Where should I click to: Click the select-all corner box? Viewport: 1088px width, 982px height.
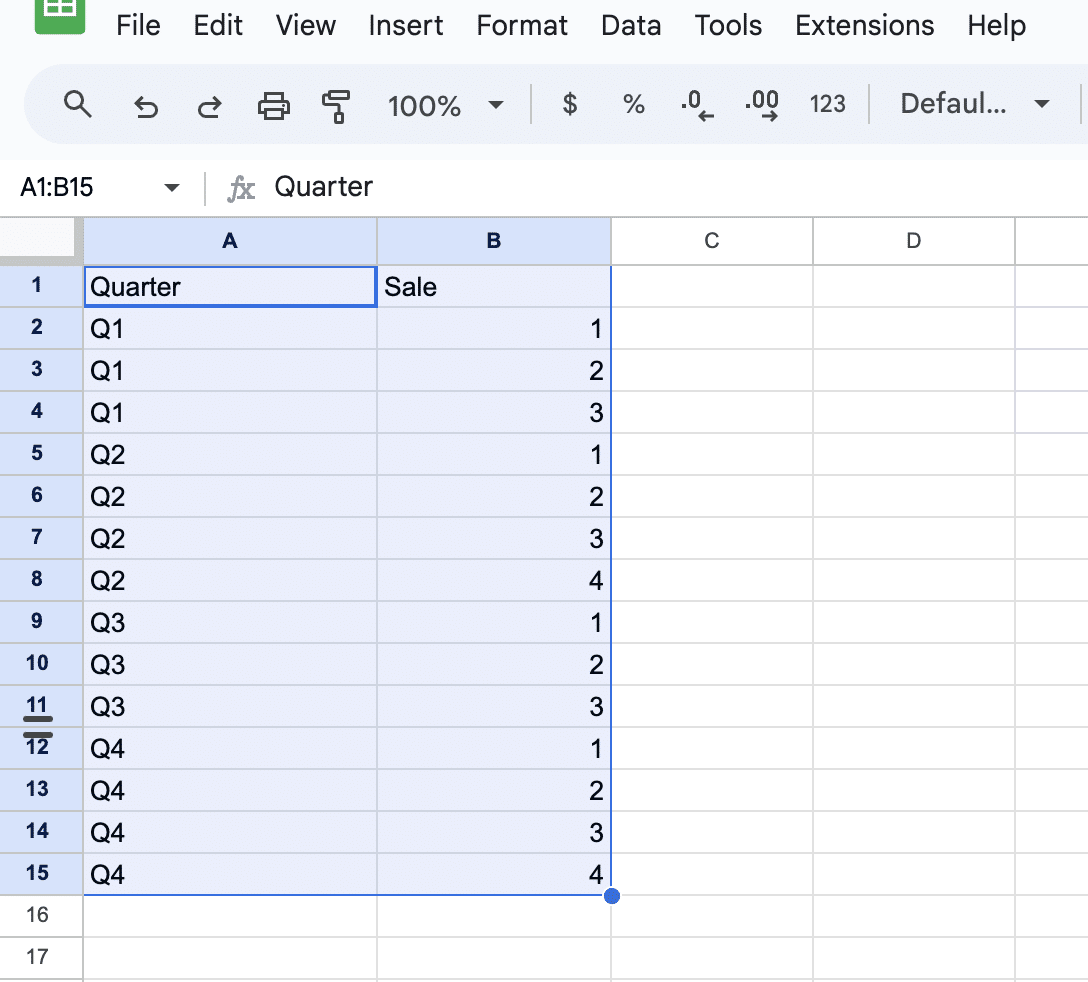41,241
